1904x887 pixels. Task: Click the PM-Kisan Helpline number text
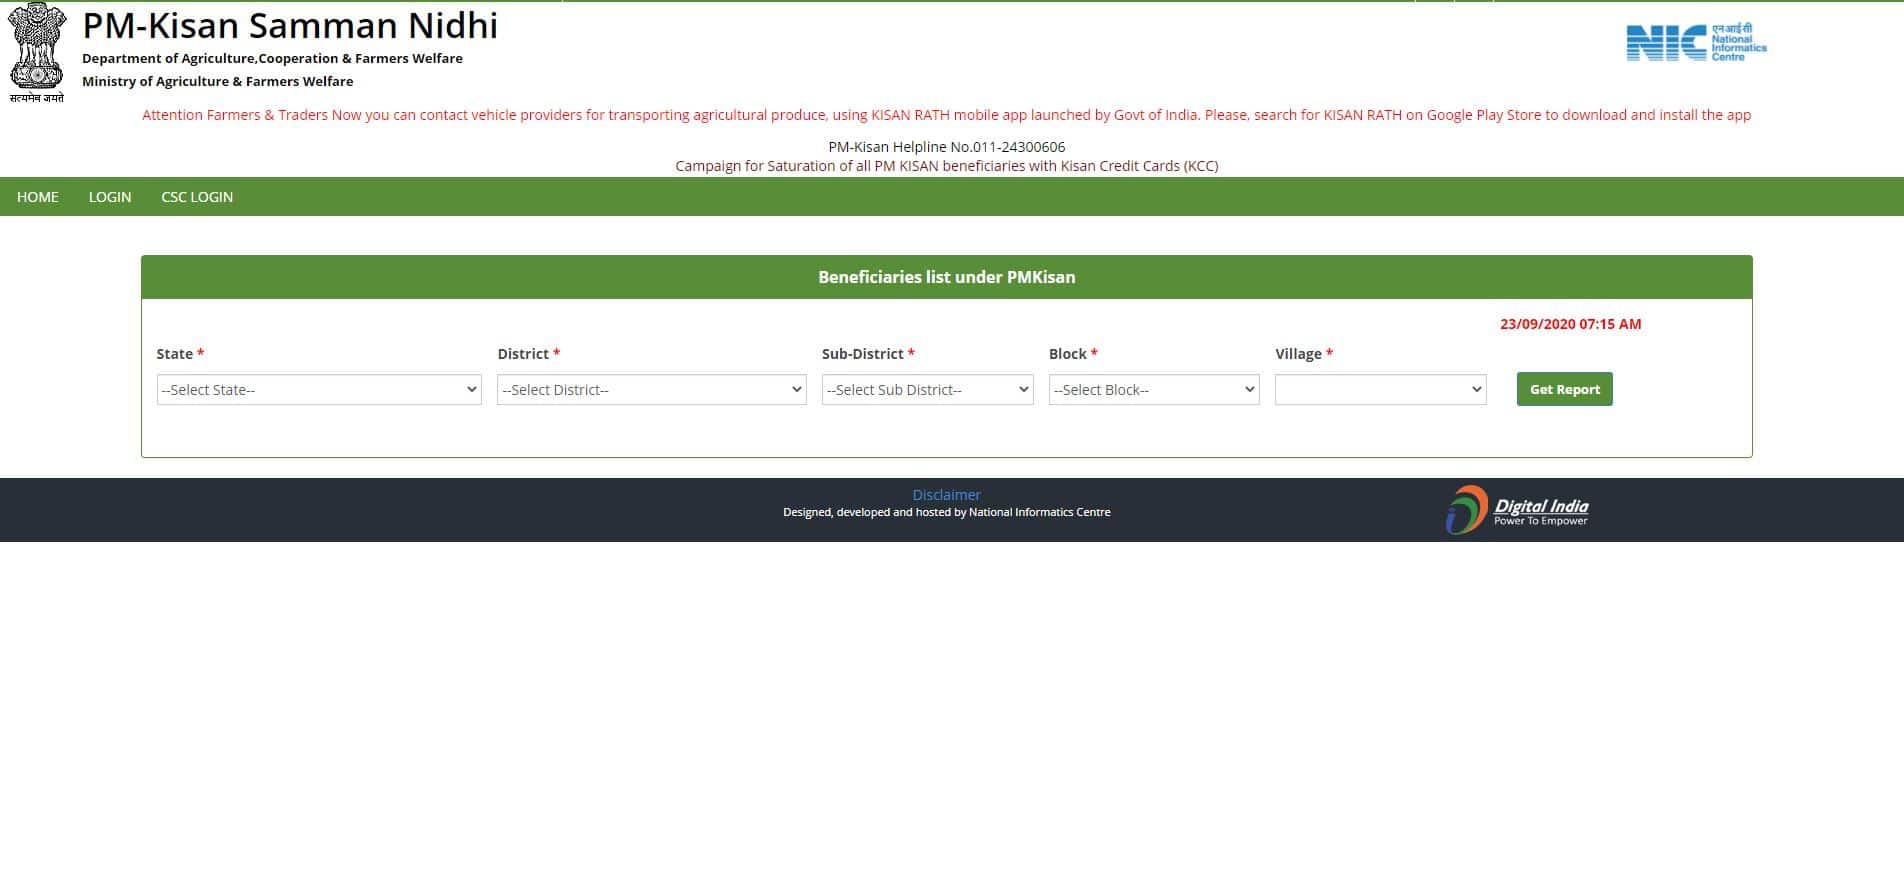(947, 147)
